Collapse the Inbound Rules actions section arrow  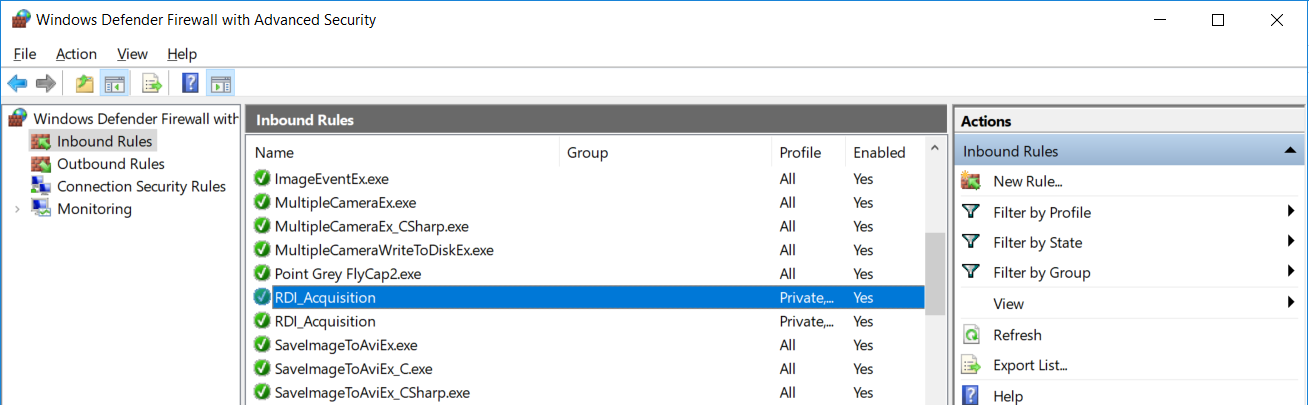[1290, 151]
